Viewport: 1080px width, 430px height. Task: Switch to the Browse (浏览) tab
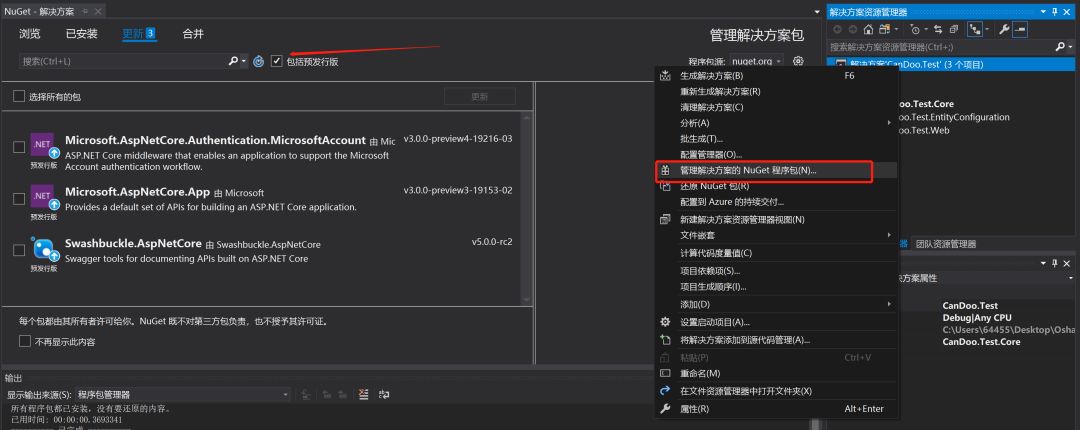[x=30, y=34]
